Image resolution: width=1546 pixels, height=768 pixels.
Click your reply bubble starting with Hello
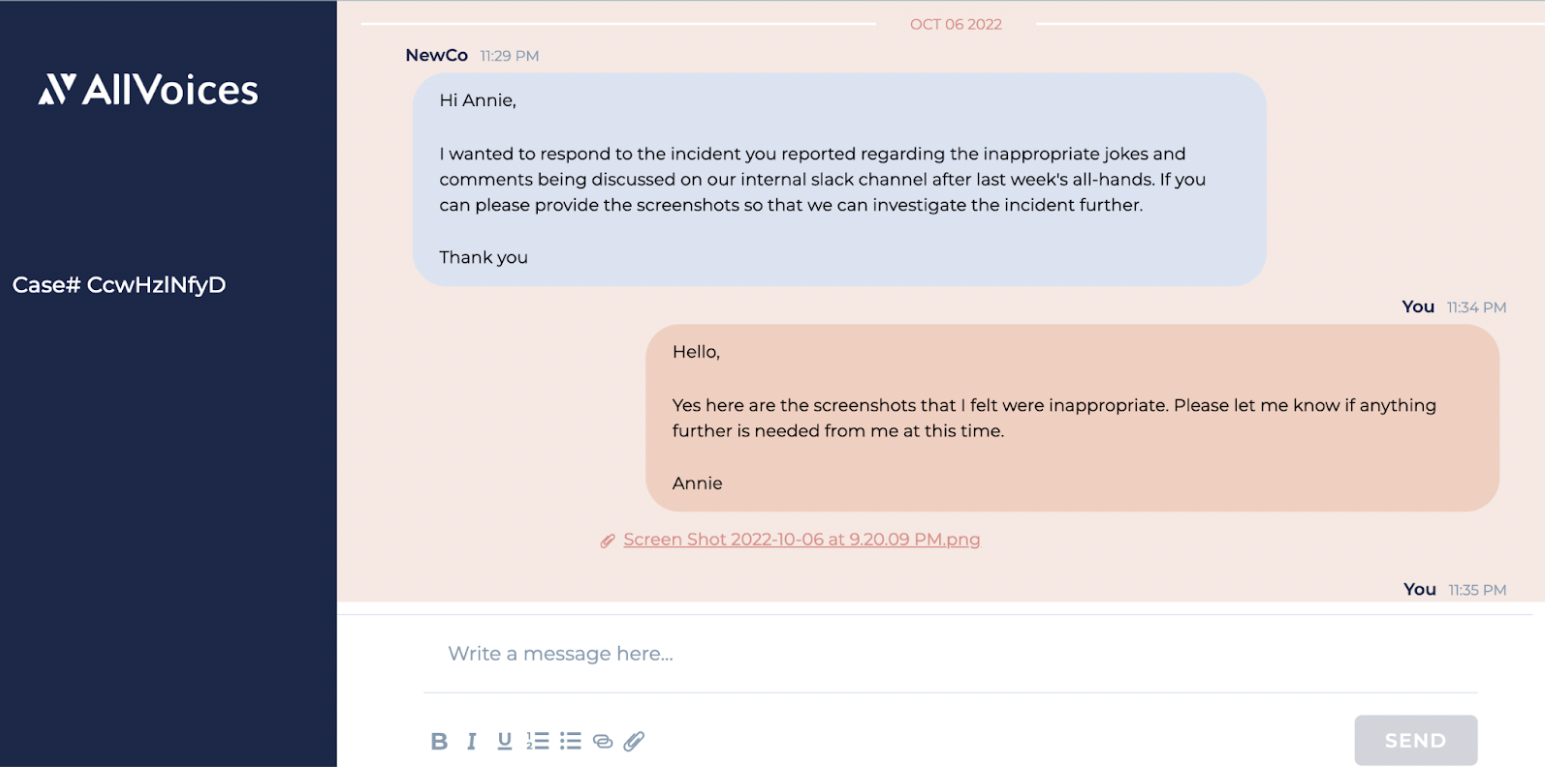(1072, 418)
